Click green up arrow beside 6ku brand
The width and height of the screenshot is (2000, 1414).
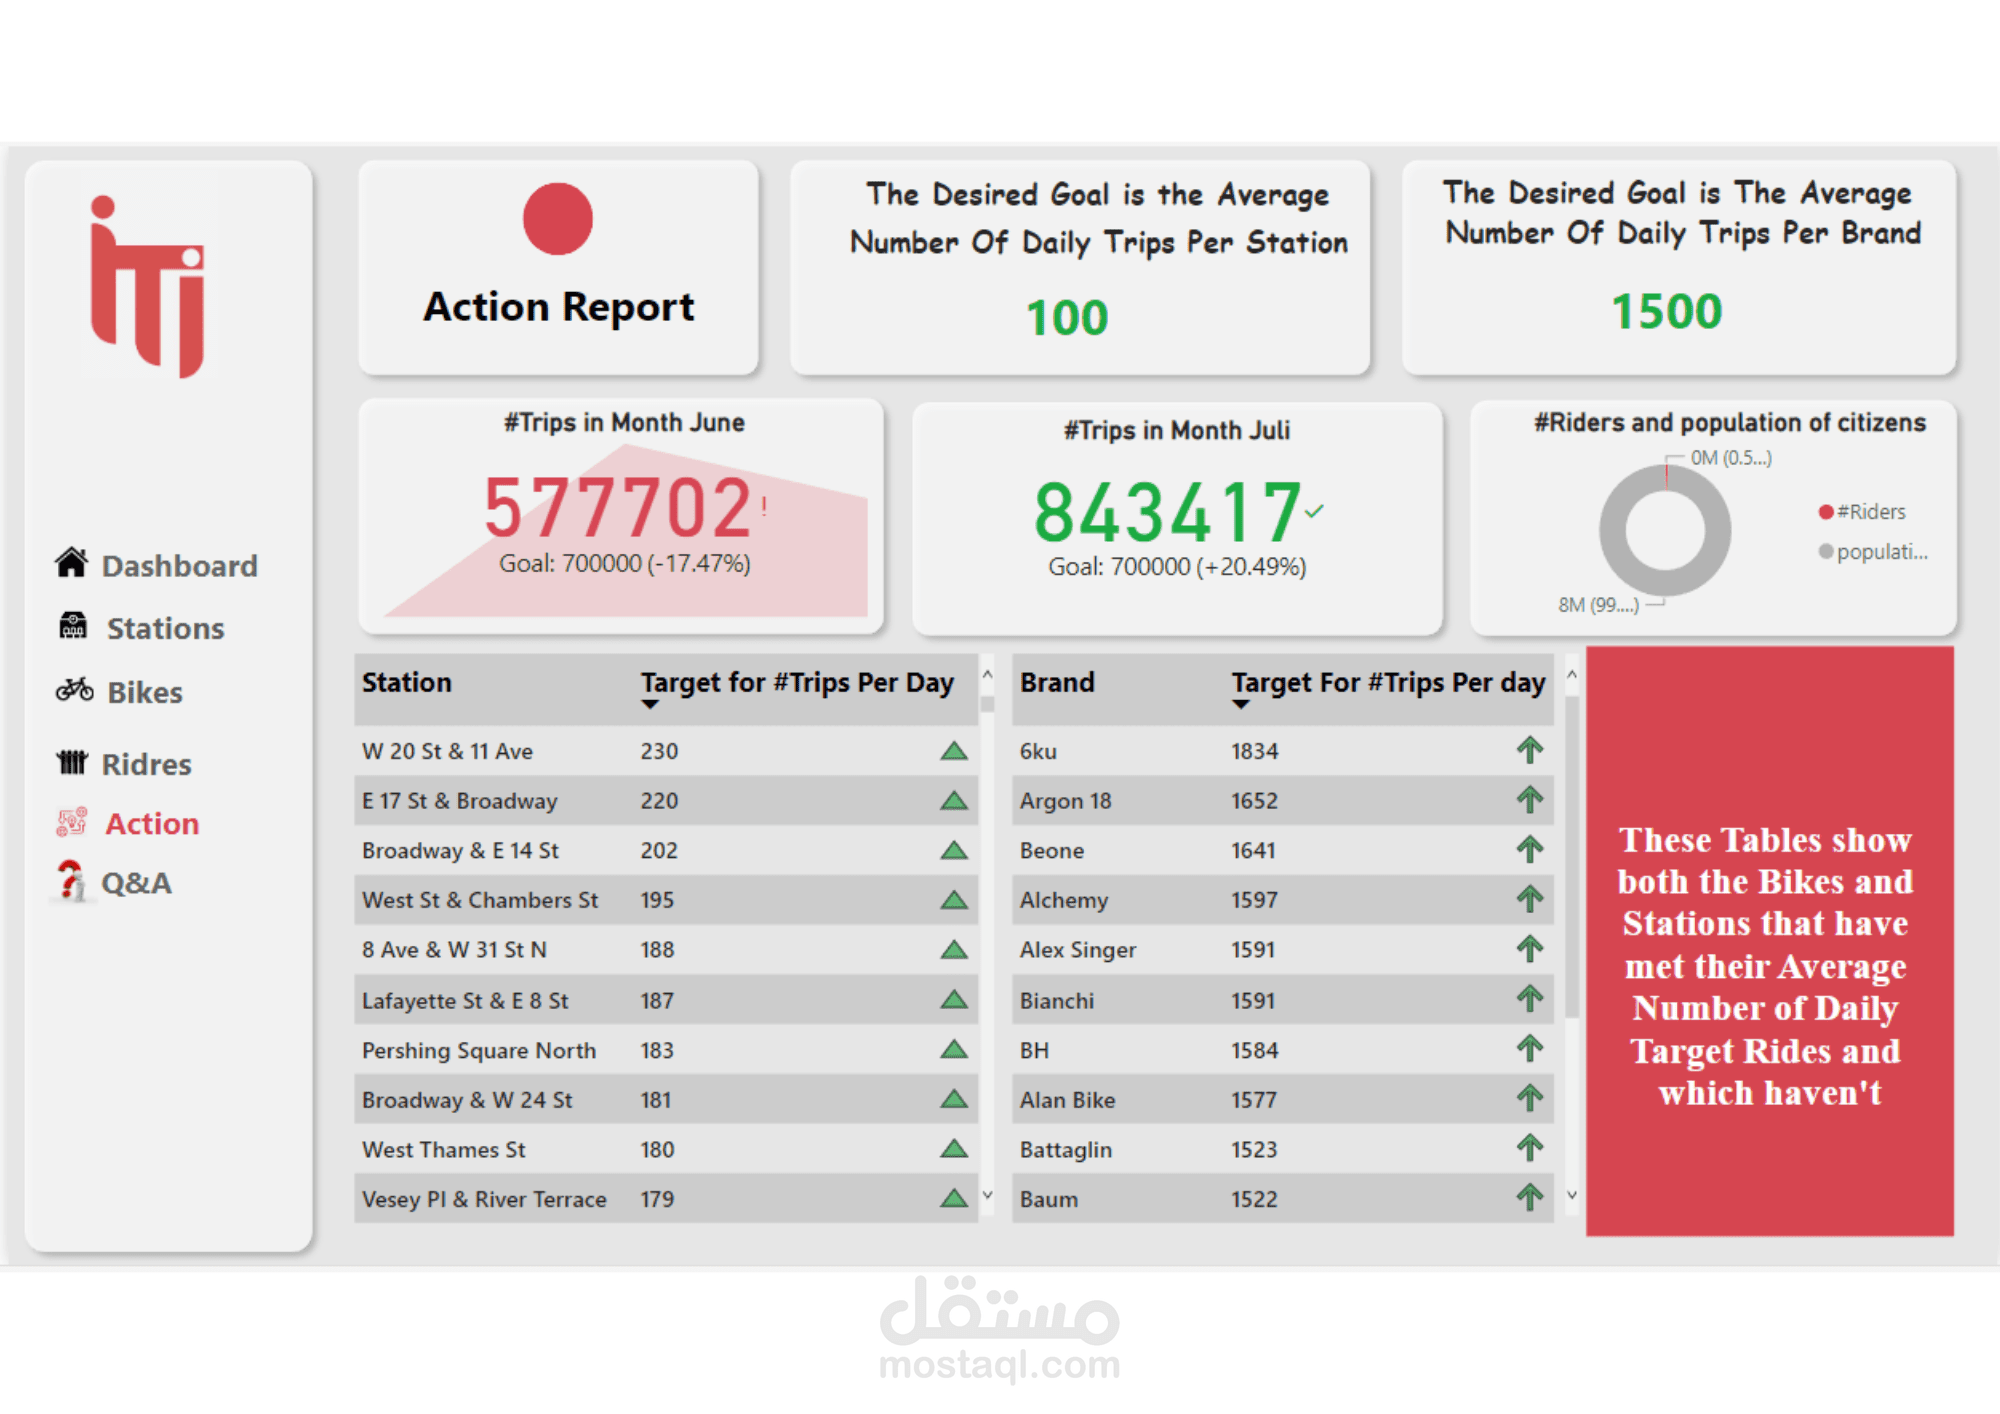(1529, 750)
